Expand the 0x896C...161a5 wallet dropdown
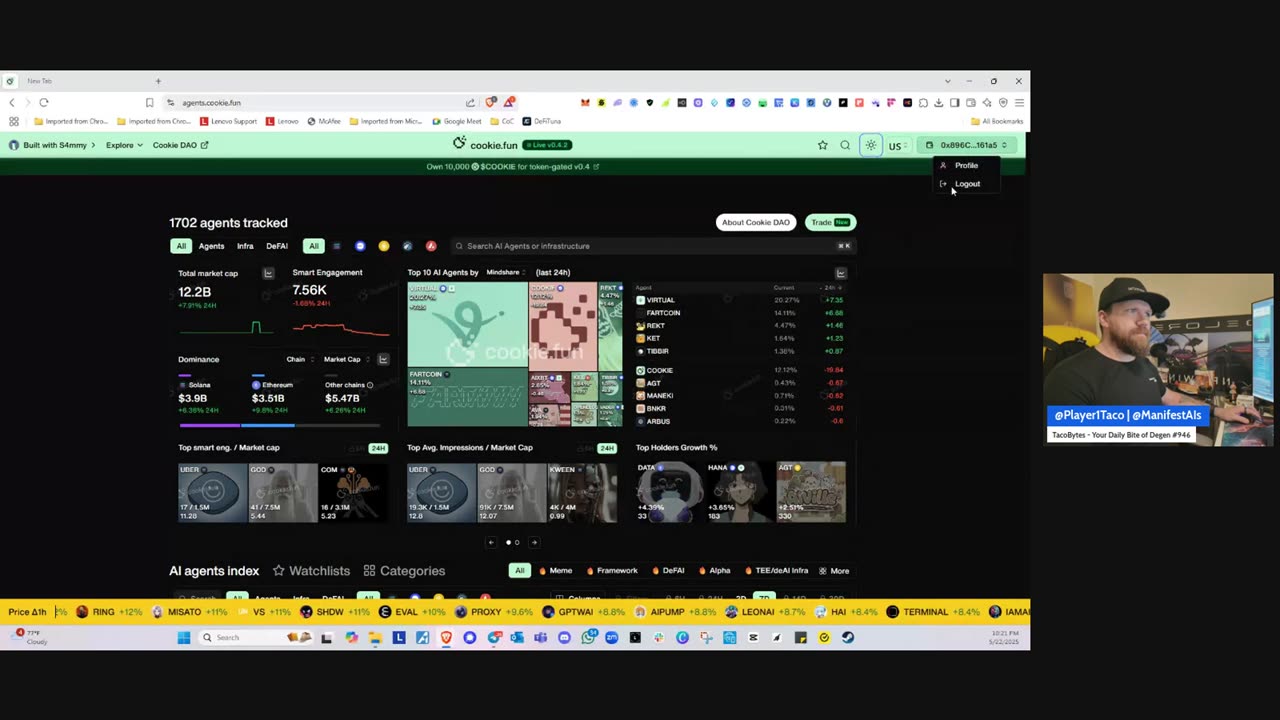 pos(966,145)
